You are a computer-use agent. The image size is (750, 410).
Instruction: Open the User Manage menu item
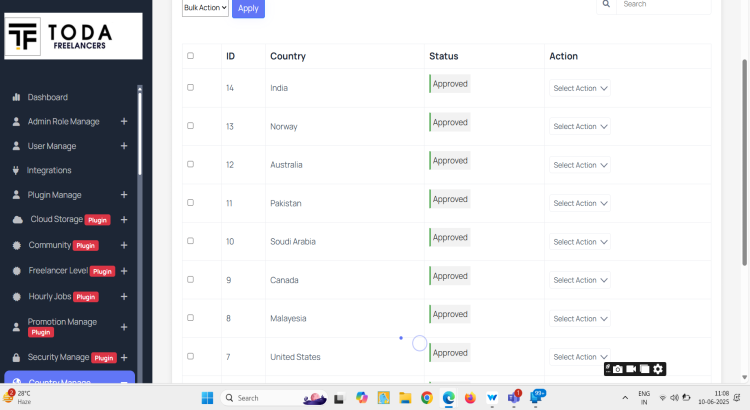(x=52, y=146)
